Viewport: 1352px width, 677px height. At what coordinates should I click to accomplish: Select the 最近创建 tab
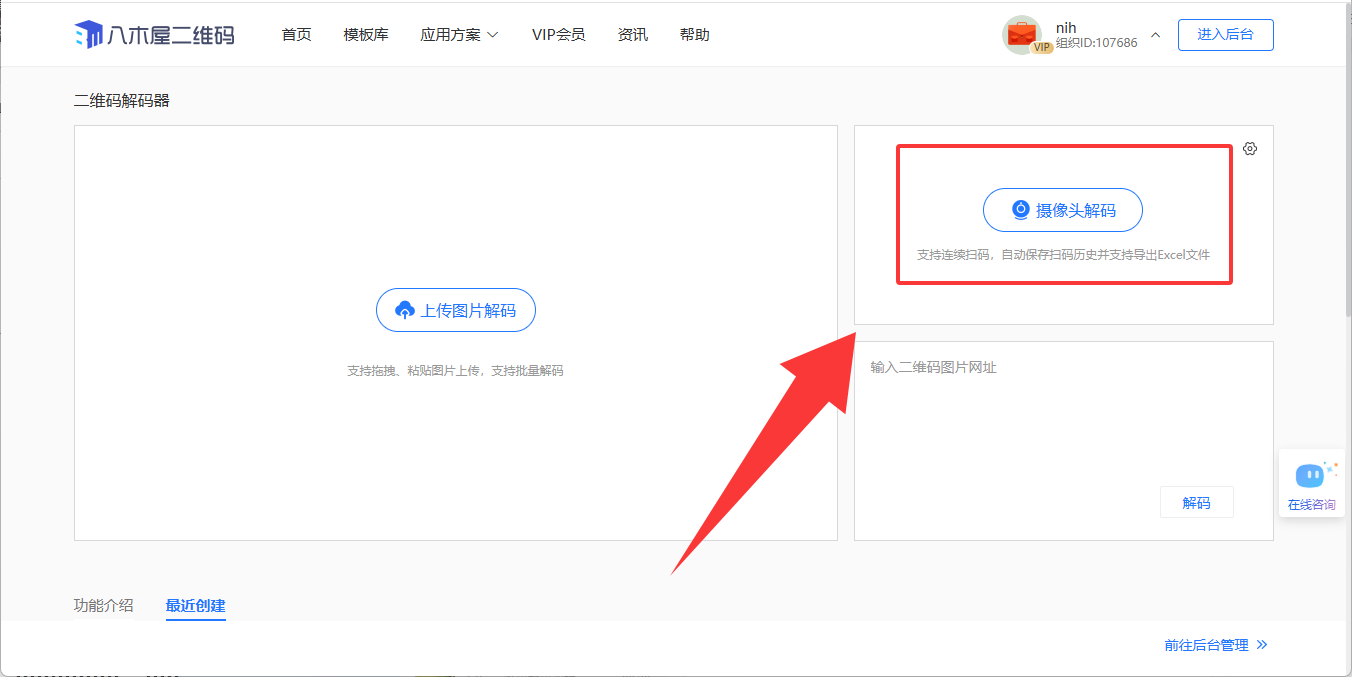(196, 605)
